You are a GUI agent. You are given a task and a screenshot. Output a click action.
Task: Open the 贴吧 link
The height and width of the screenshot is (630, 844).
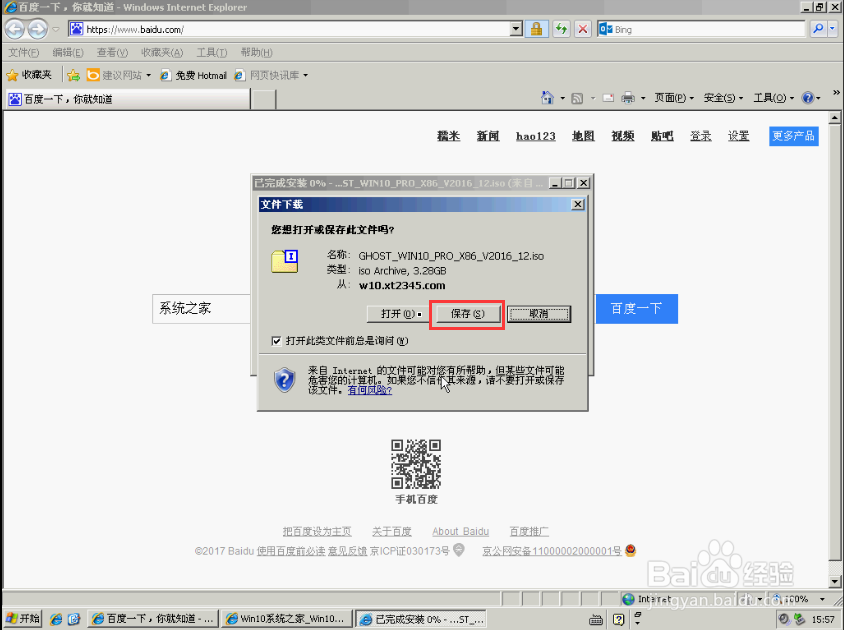pos(662,136)
